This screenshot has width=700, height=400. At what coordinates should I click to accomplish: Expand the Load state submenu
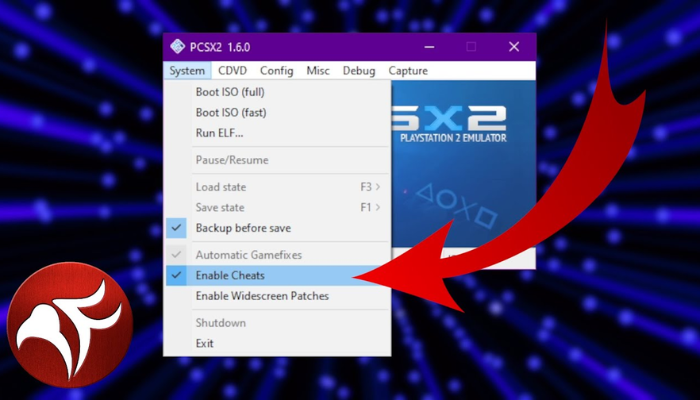277,187
